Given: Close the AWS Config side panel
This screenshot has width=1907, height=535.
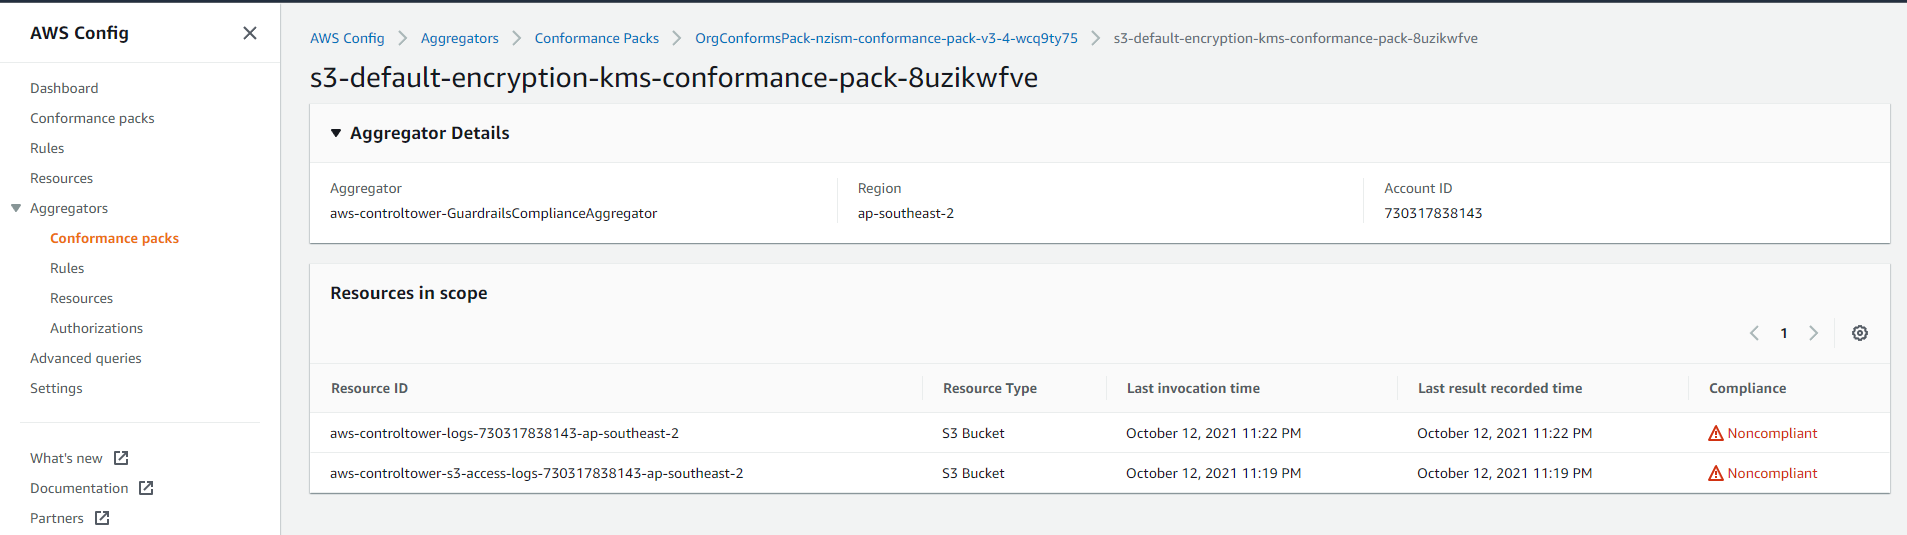Looking at the screenshot, I should [x=250, y=33].
